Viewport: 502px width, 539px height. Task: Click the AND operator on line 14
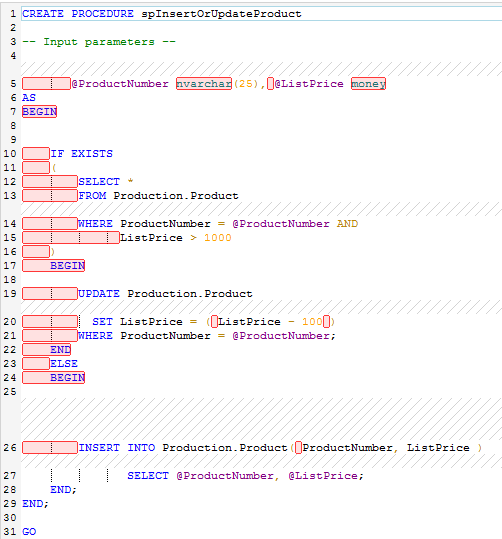tap(347, 224)
